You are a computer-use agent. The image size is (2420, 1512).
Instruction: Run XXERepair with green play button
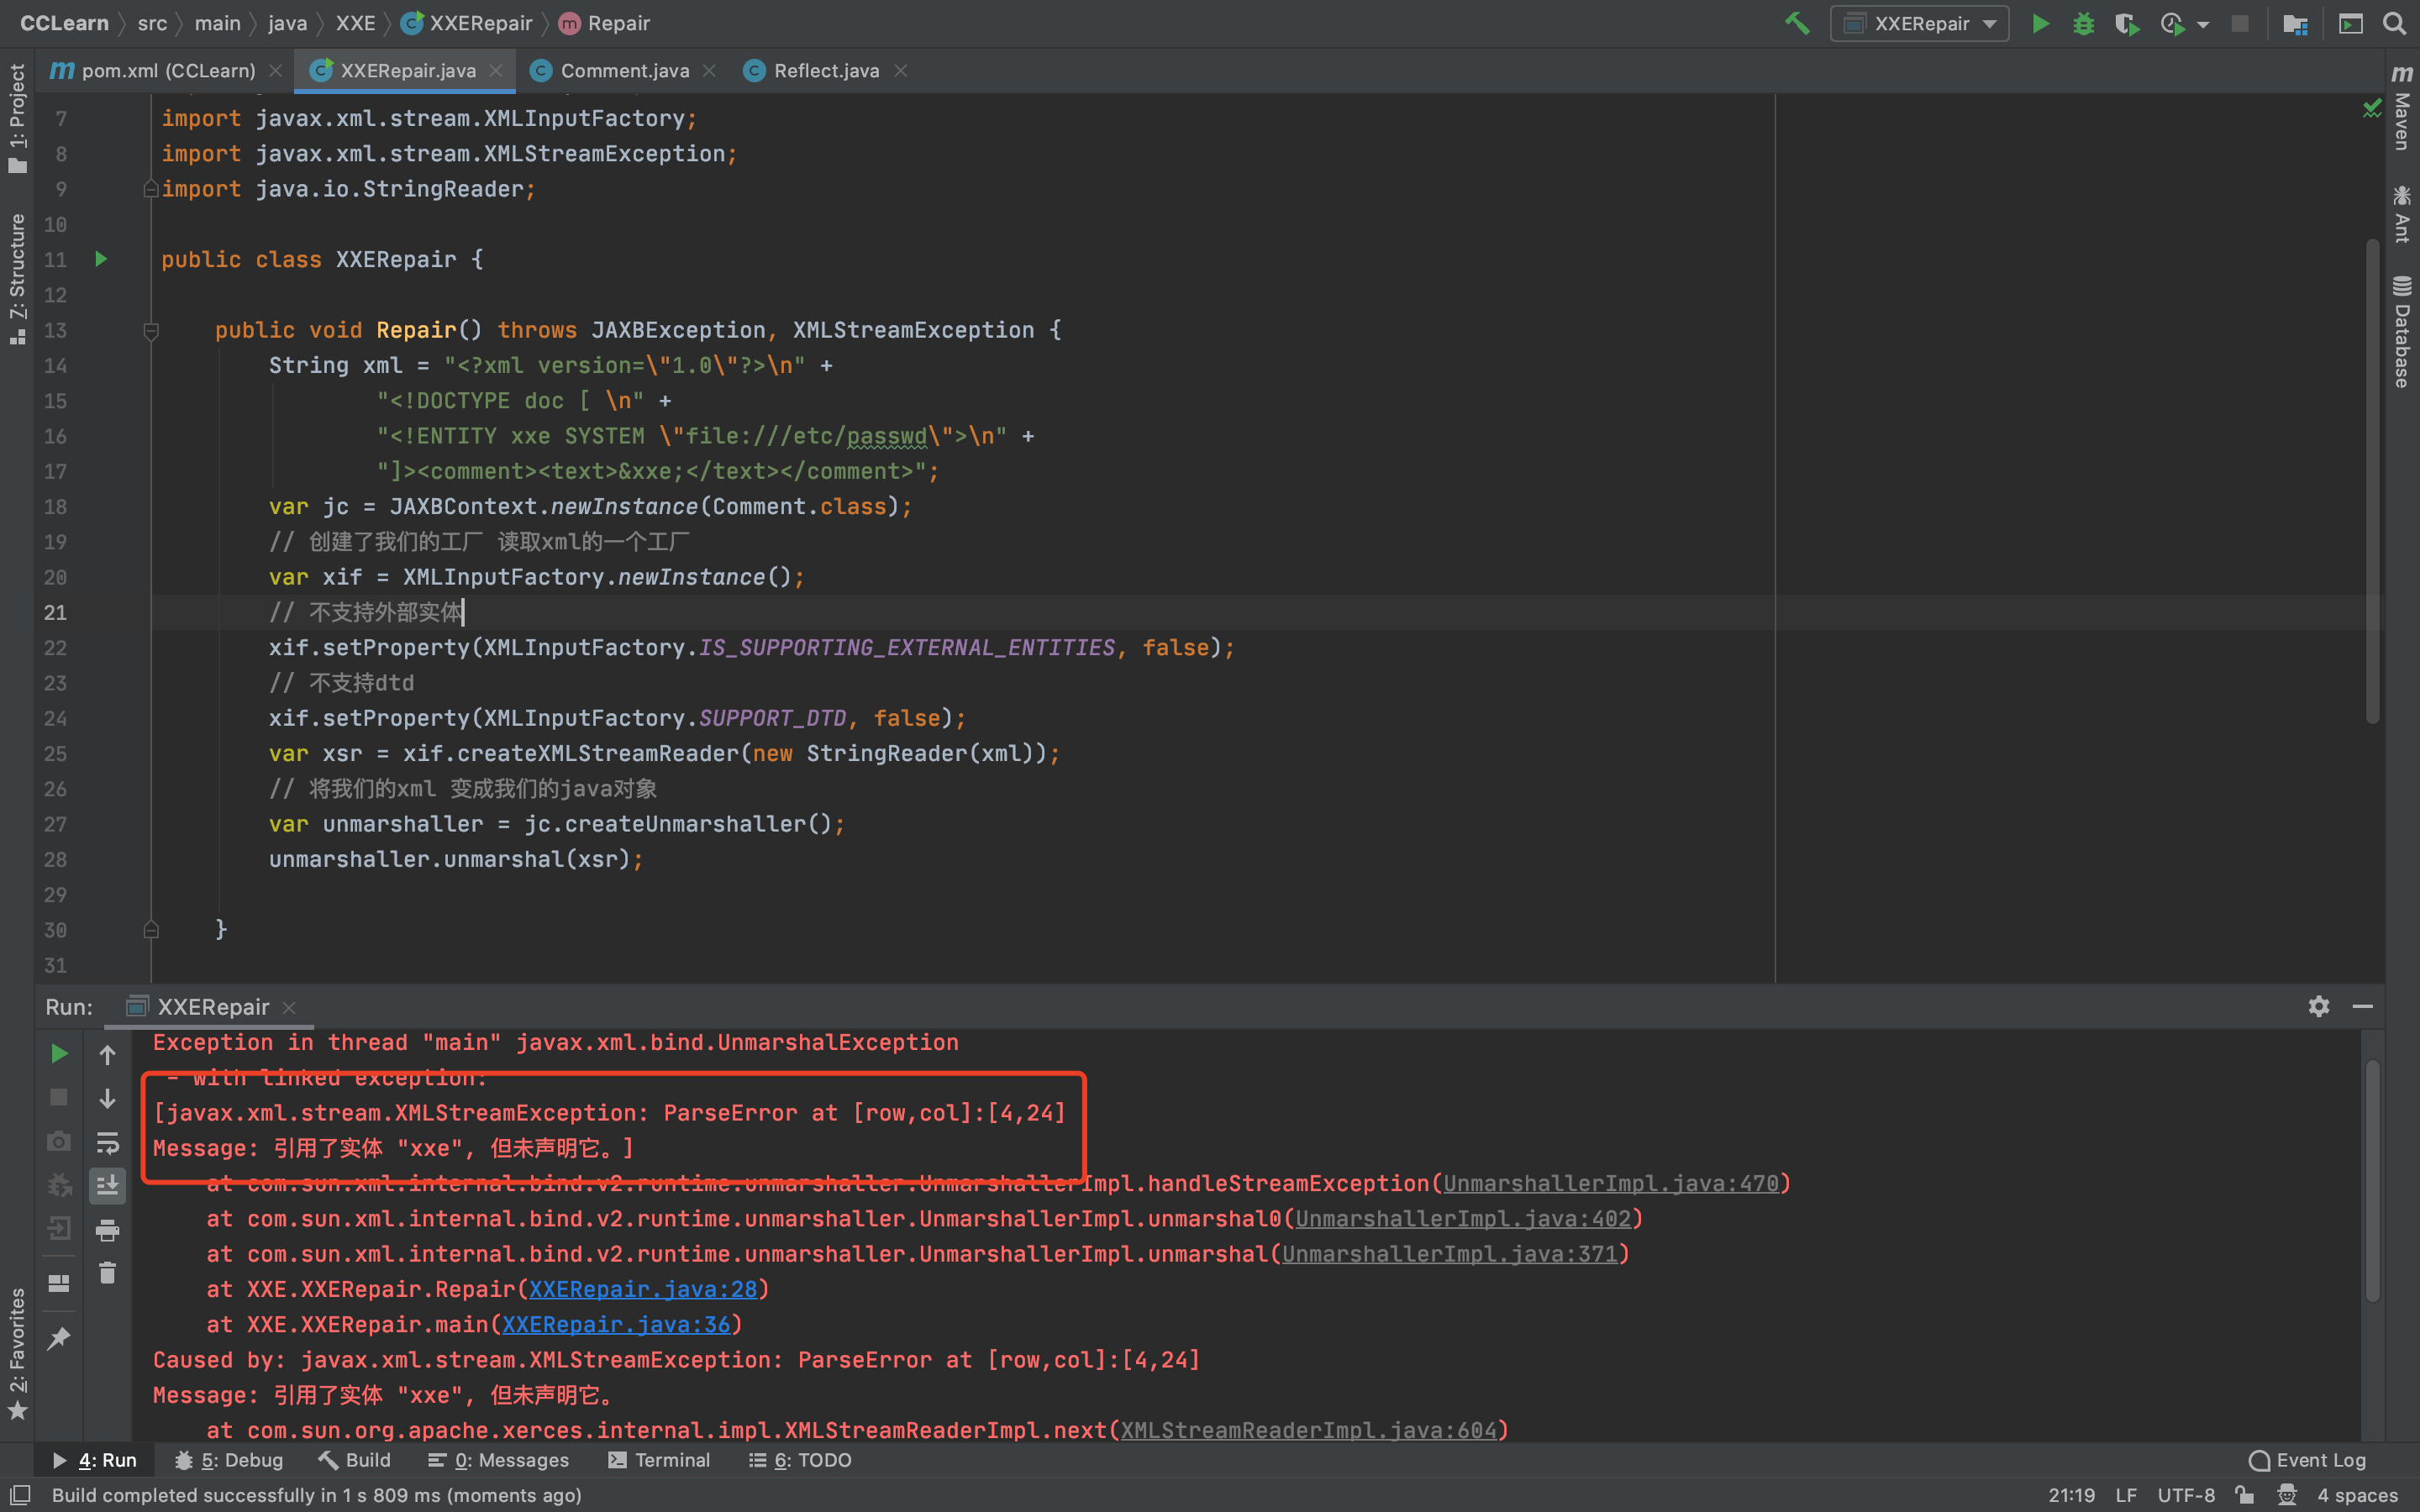click(2040, 23)
